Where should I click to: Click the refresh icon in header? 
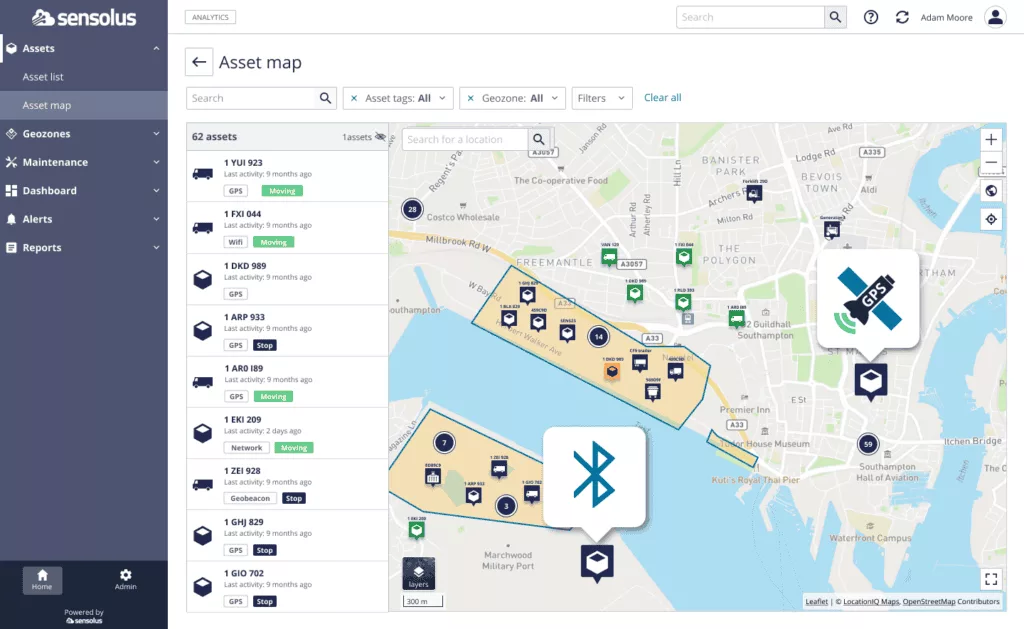click(902, 17)
